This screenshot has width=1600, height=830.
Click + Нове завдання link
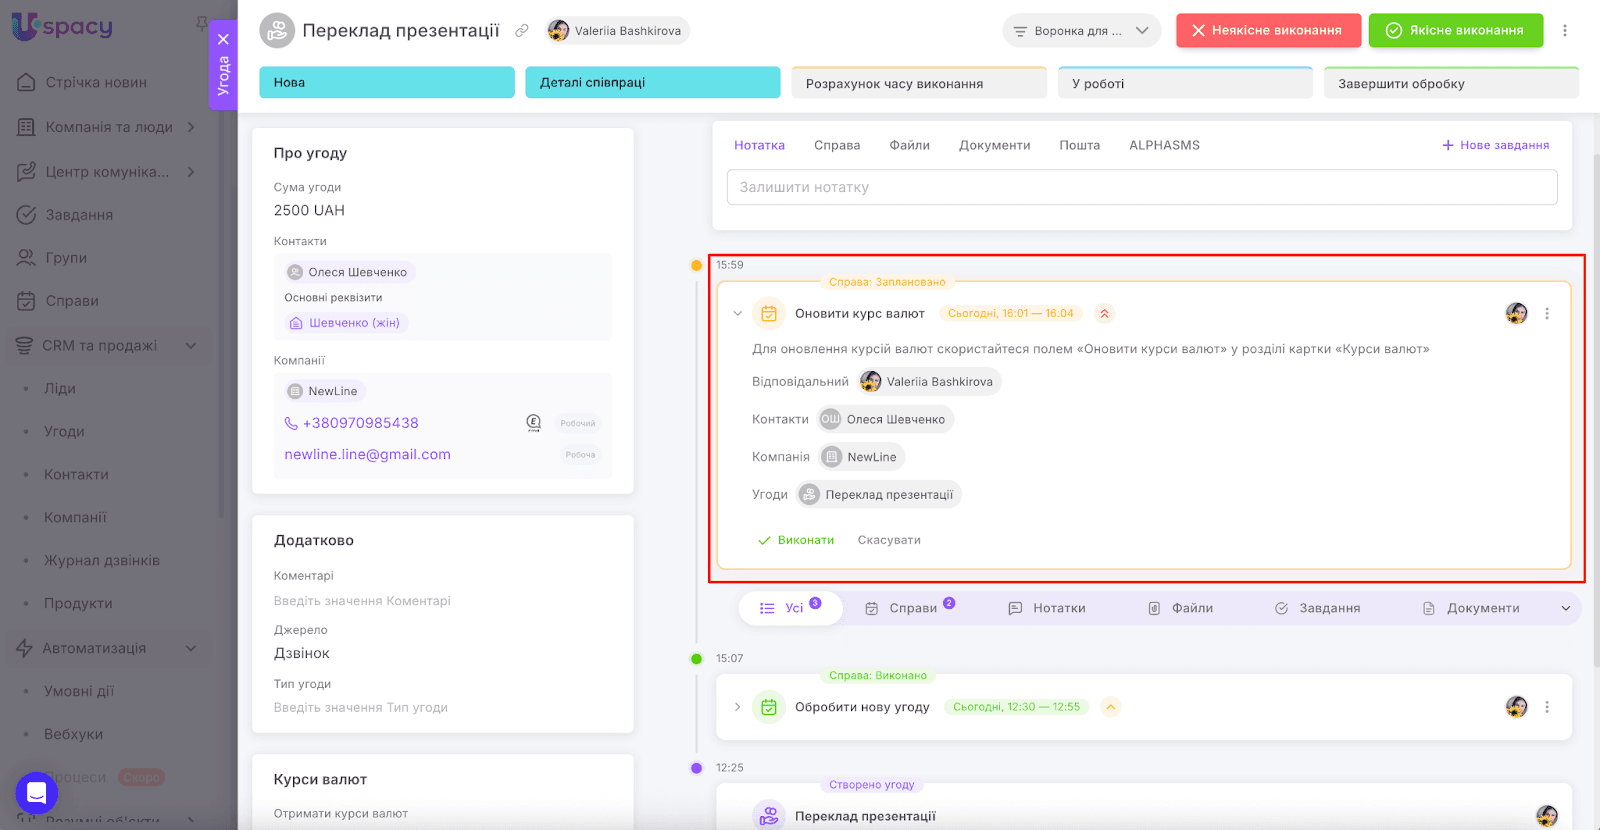pos(1495,145)
